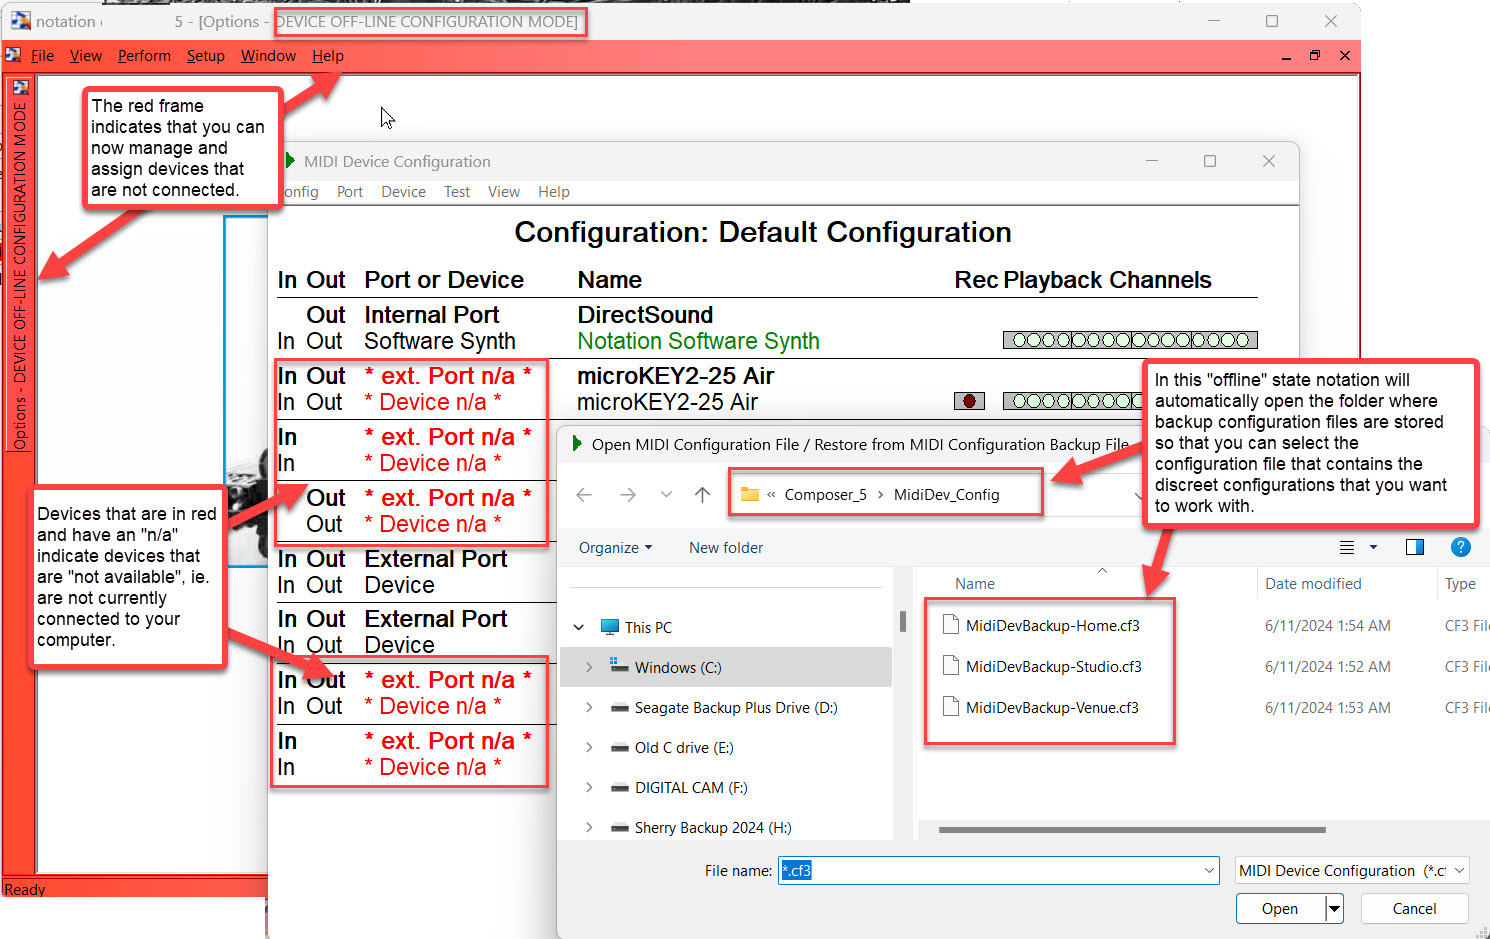Open the Organize dropdown menu

pos(615,548)
